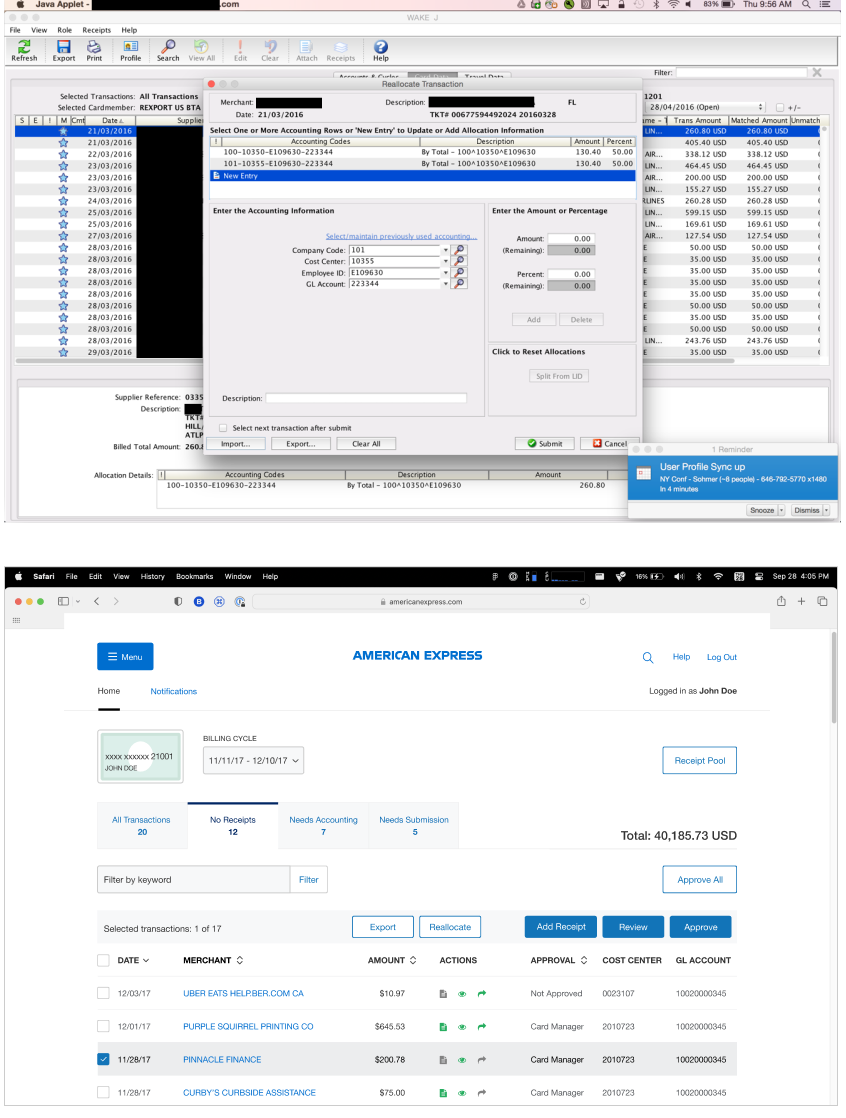The width and height of the screenshot is (846, 1118).
Task: Open Receipts menu in Java Applet
Action: click(x=96, y=30)
